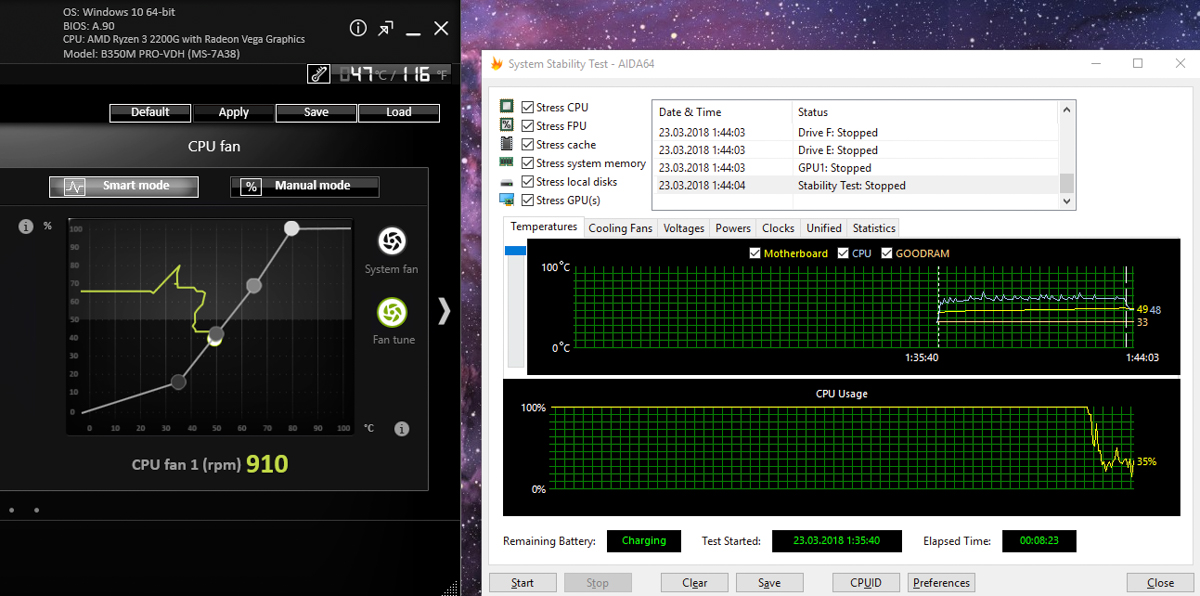Disable the Stress GPU(s) checkbox
The image size is (1200, 596).
[x=527, y=200]
